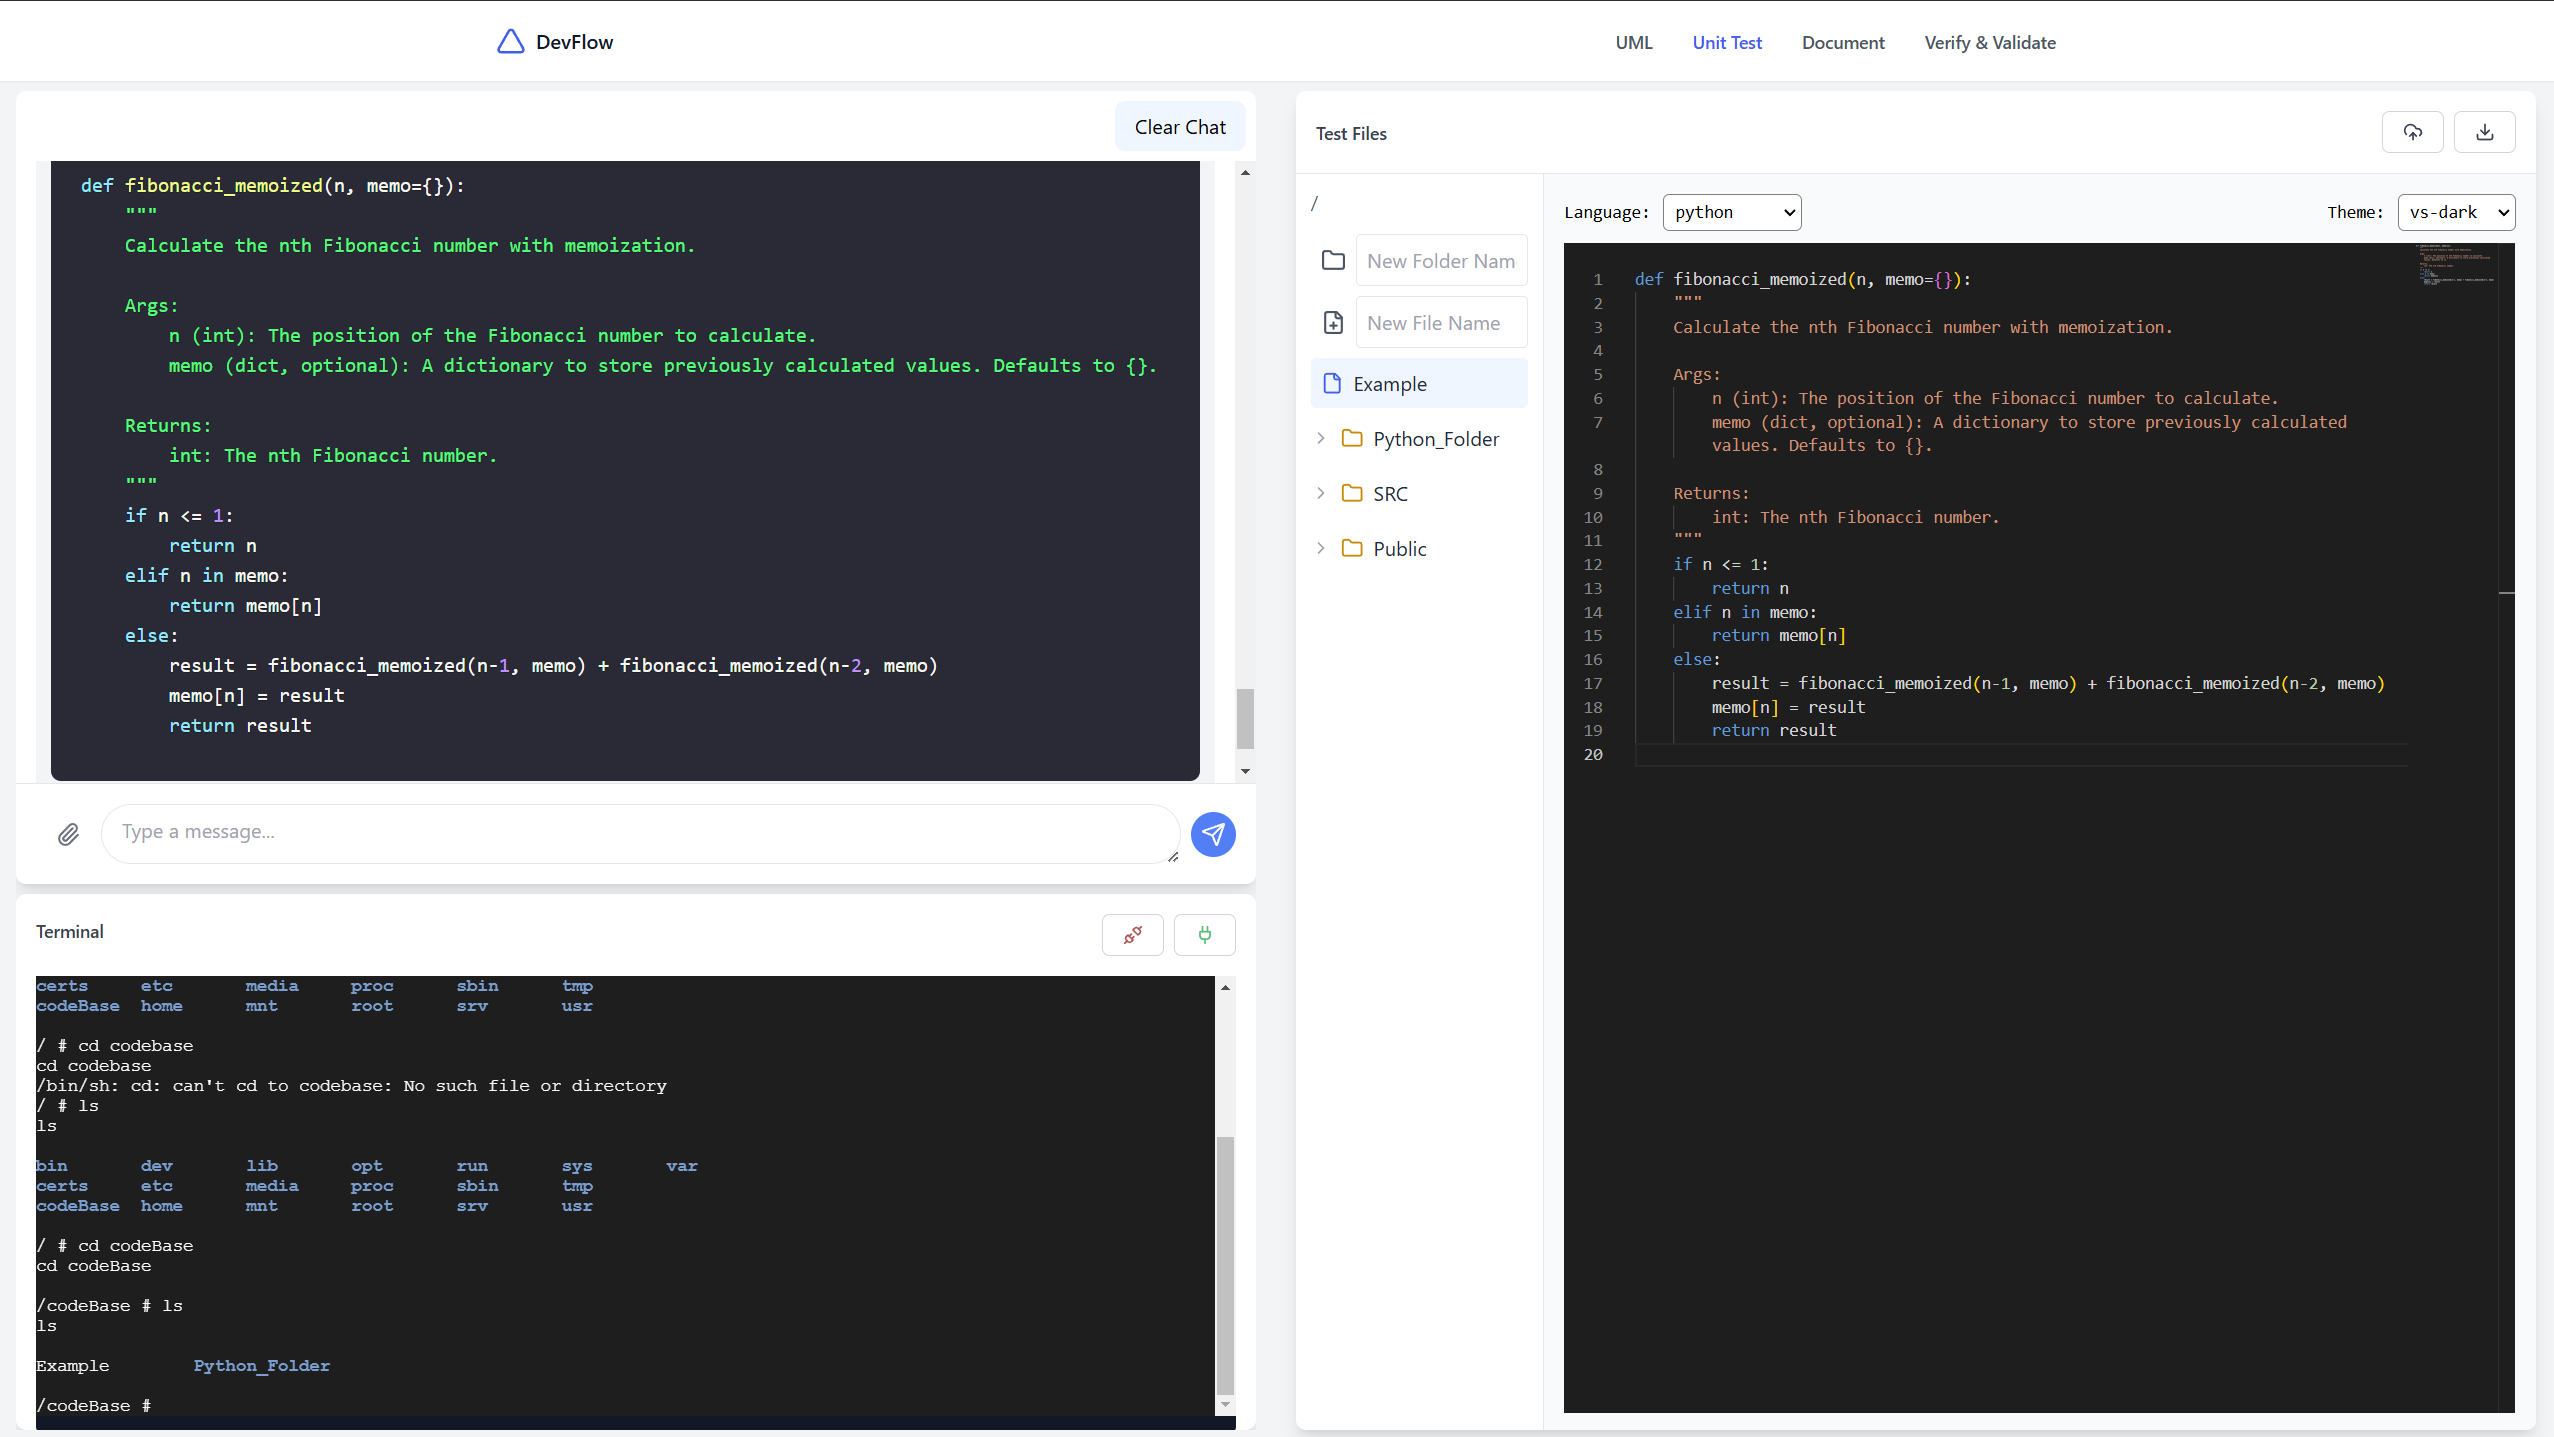Click the chat panel scrollbar thumb

pos(1245,718)
